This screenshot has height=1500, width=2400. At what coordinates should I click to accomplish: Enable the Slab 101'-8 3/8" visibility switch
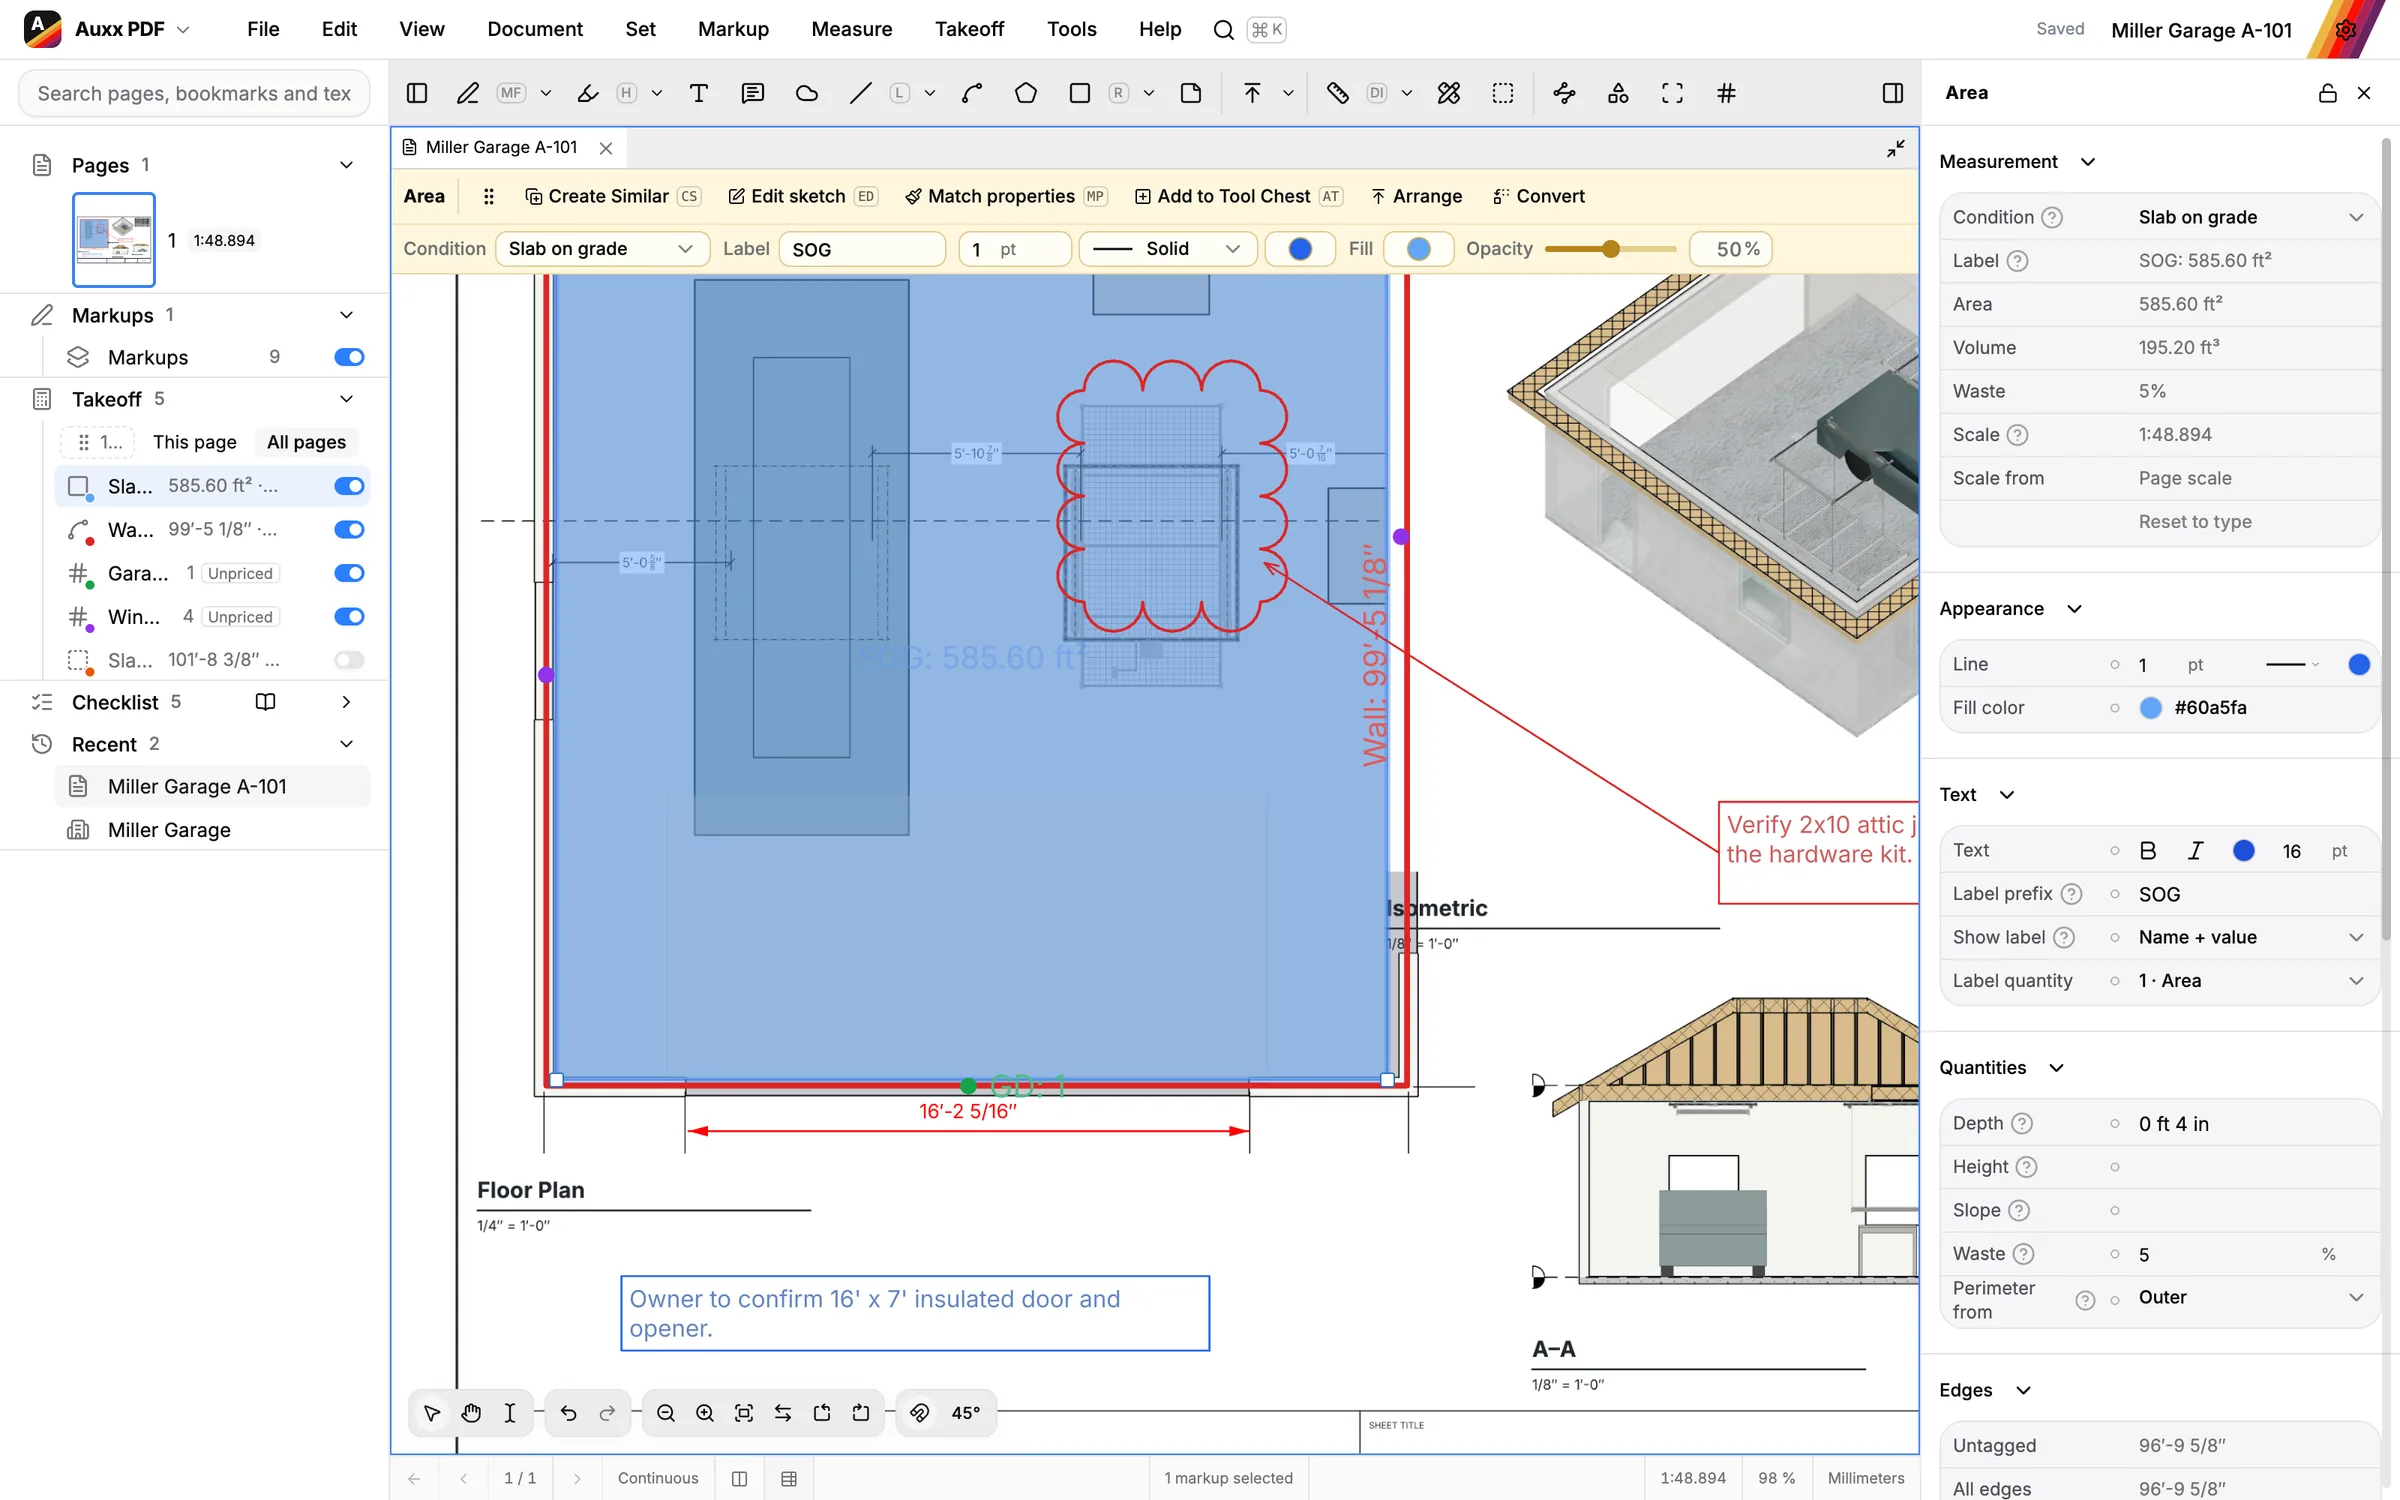(x=349, y=660)
